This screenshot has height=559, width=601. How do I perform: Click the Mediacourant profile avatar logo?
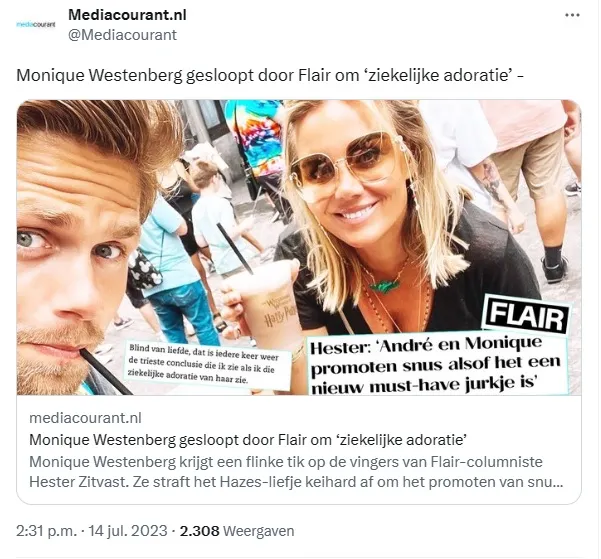click(x=36, y=25)
